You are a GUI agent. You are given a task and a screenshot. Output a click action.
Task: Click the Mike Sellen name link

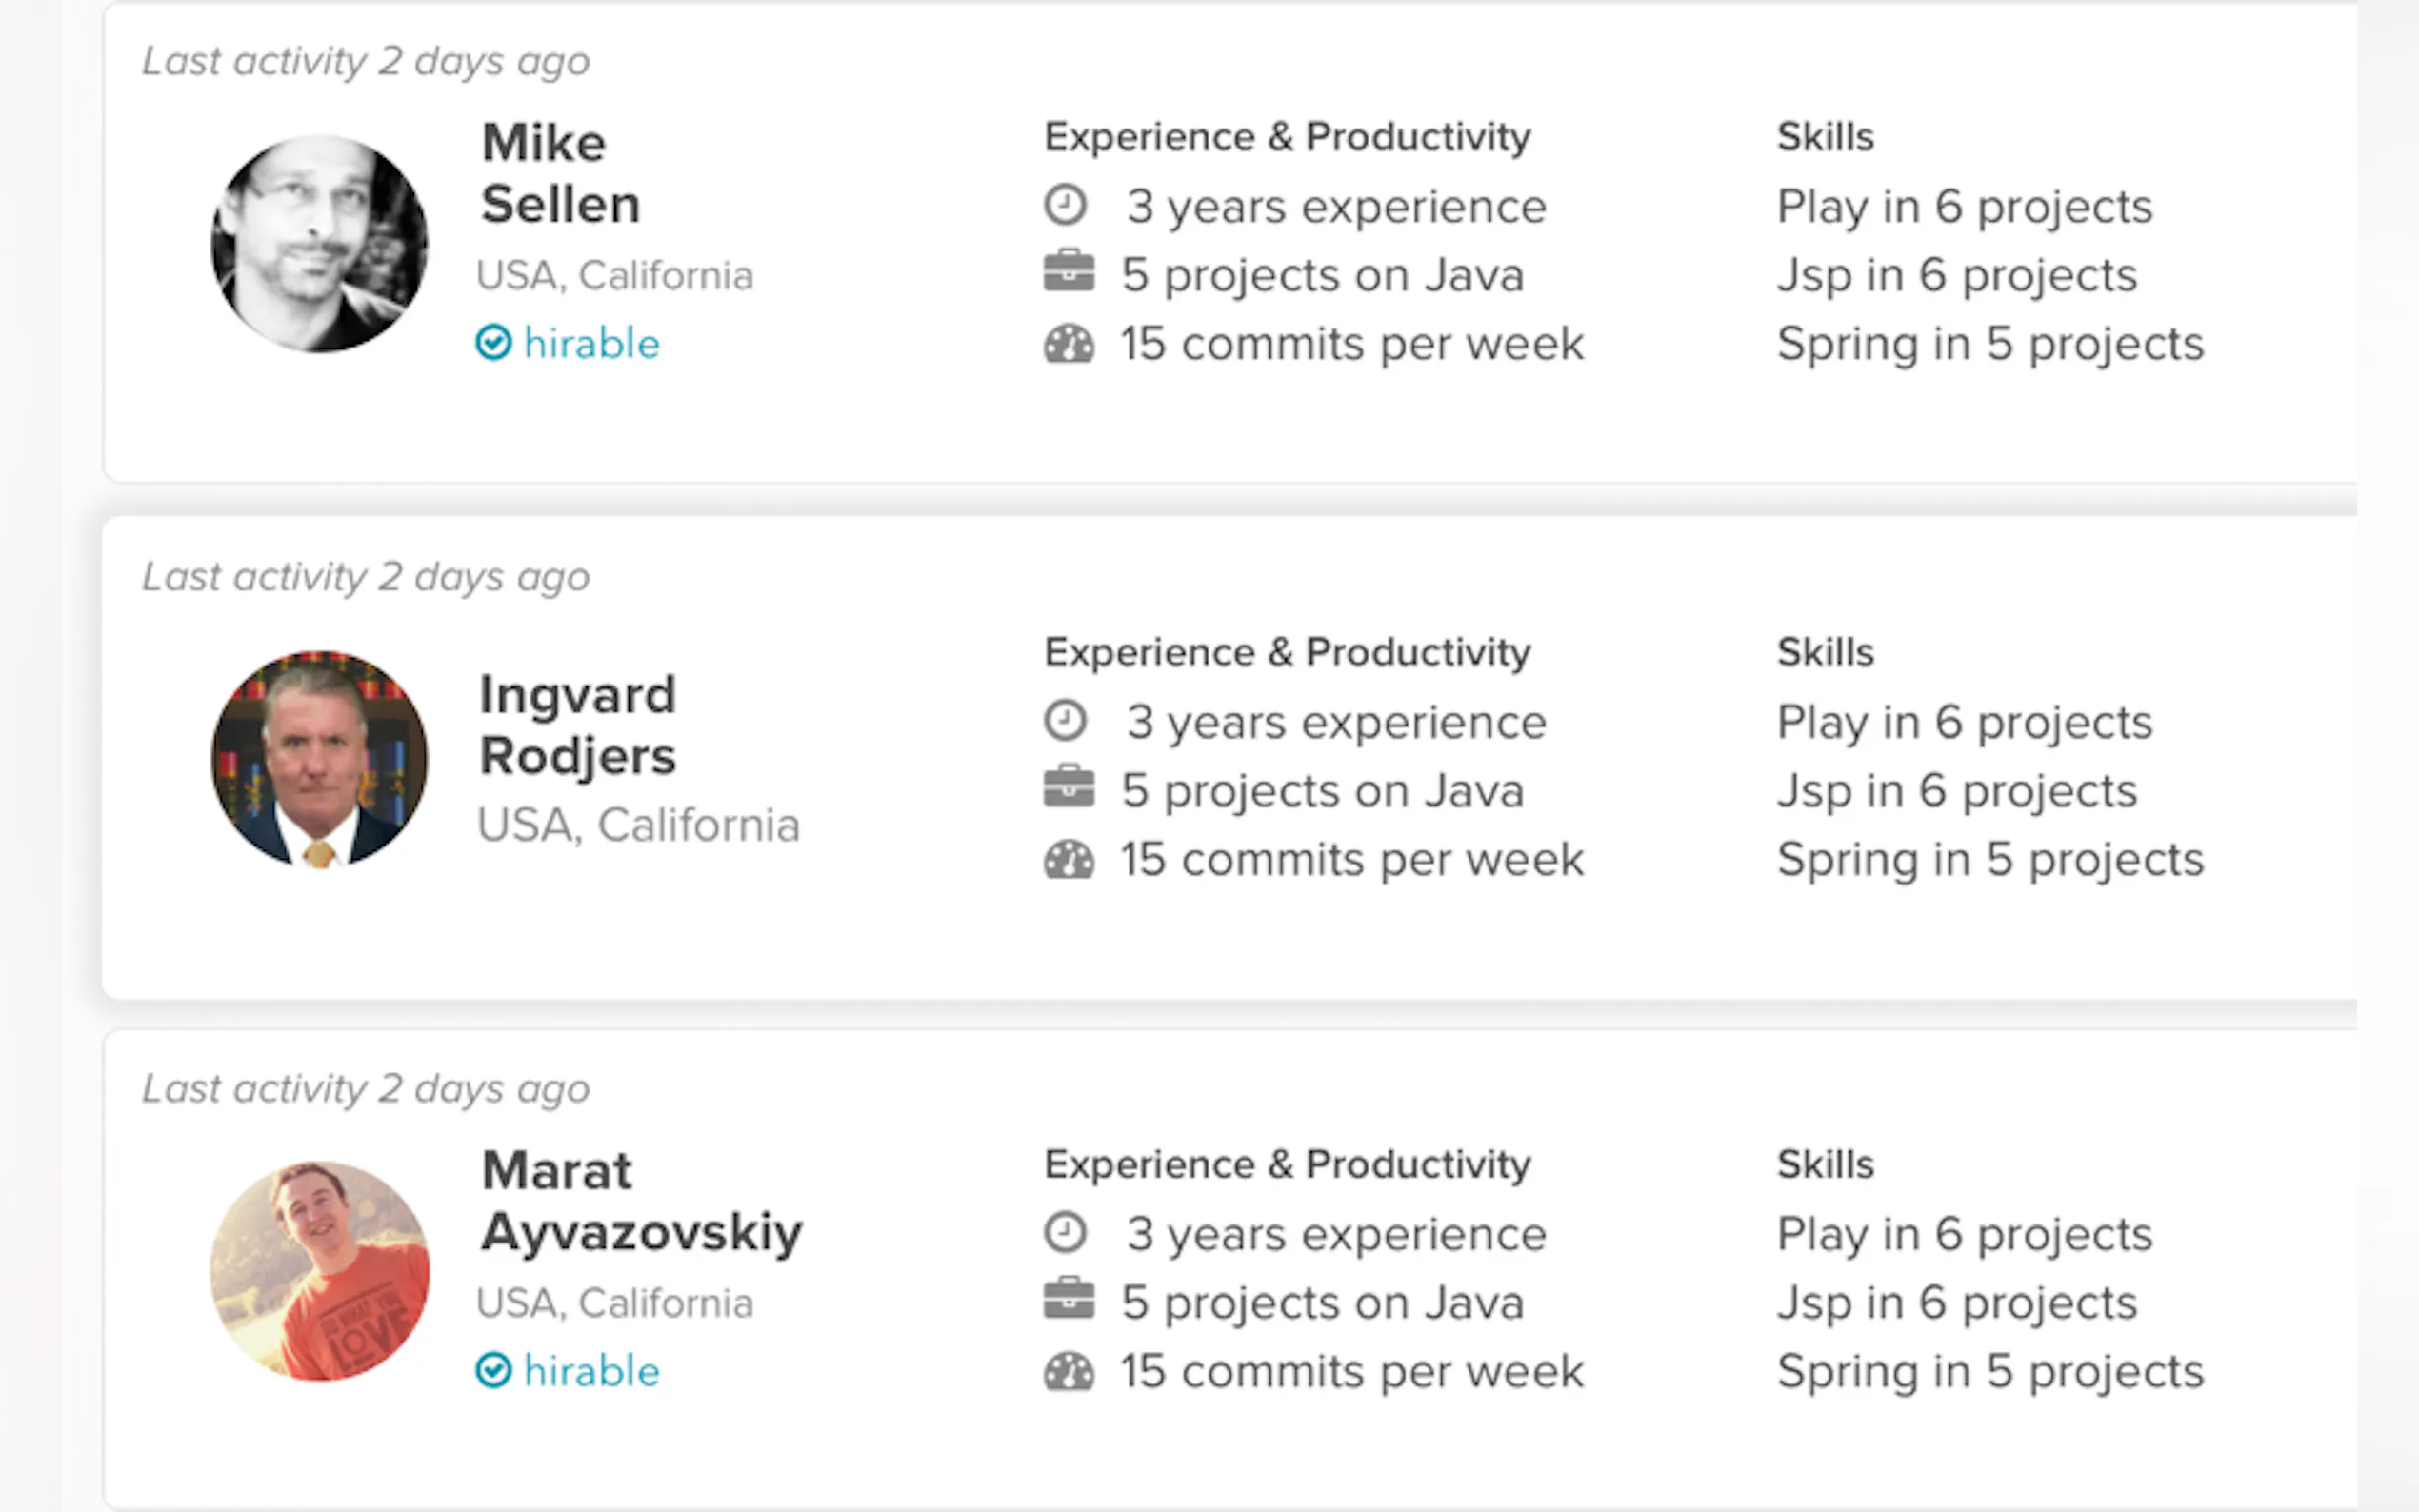(x=560, y=173)
